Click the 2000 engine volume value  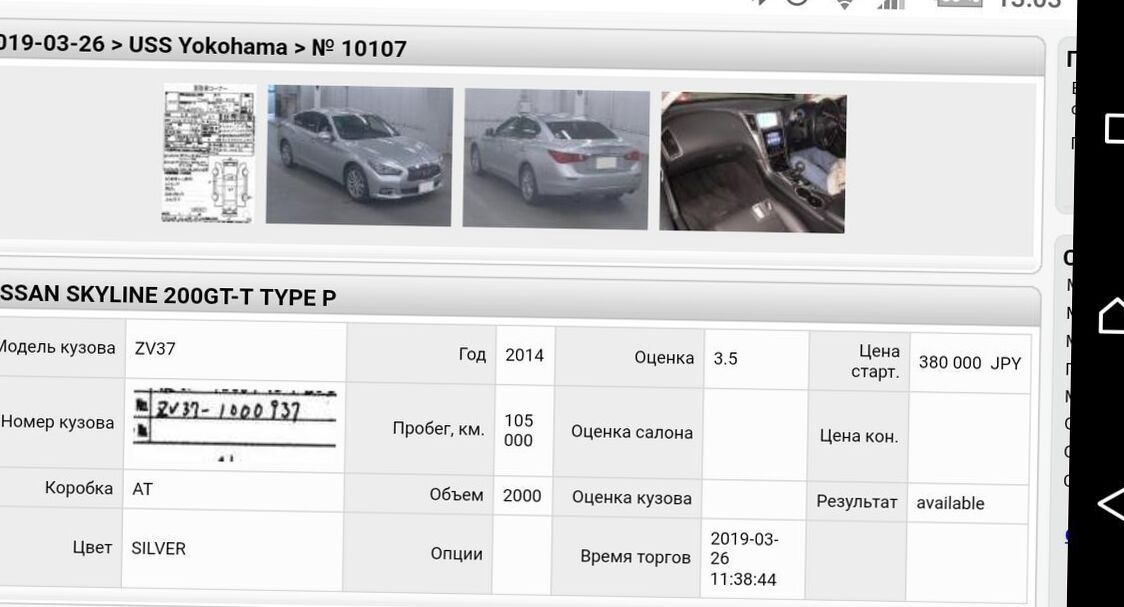pyautogui.click(x=521, y=495)
